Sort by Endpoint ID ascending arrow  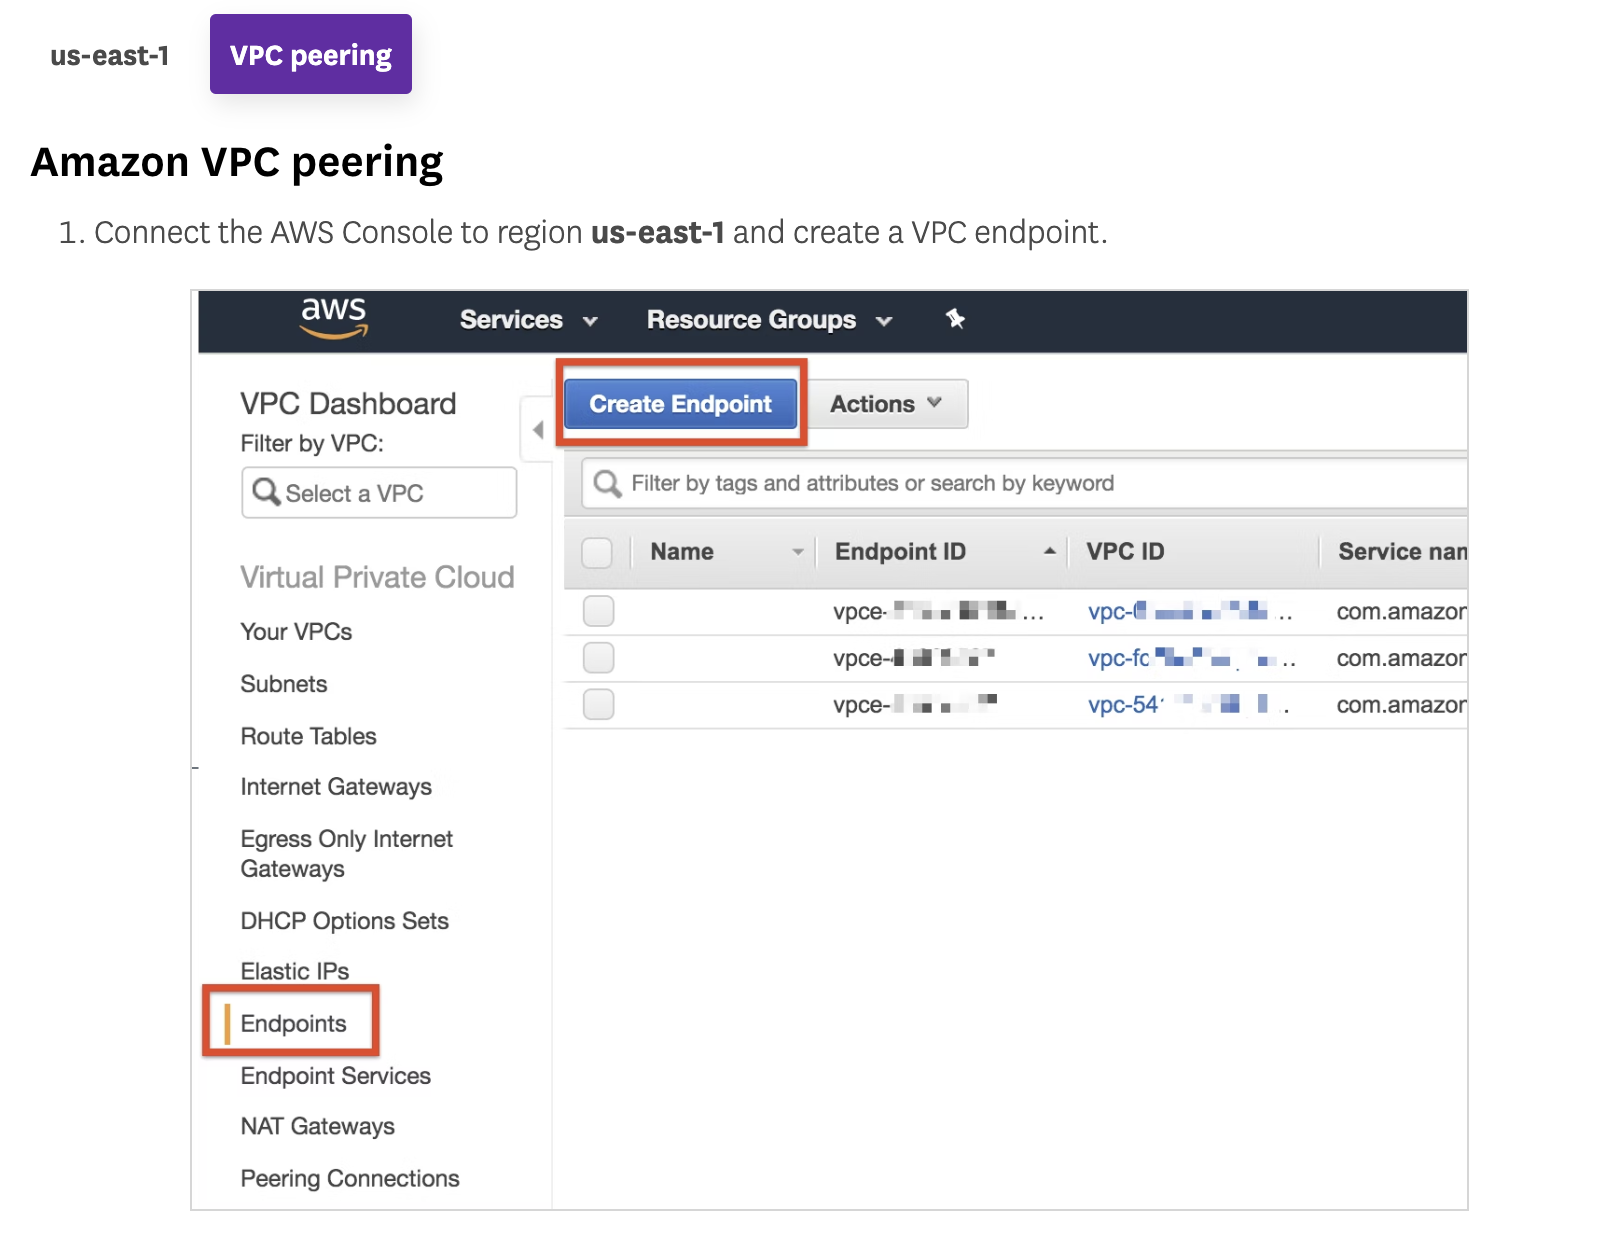(x=1049, y=551)
